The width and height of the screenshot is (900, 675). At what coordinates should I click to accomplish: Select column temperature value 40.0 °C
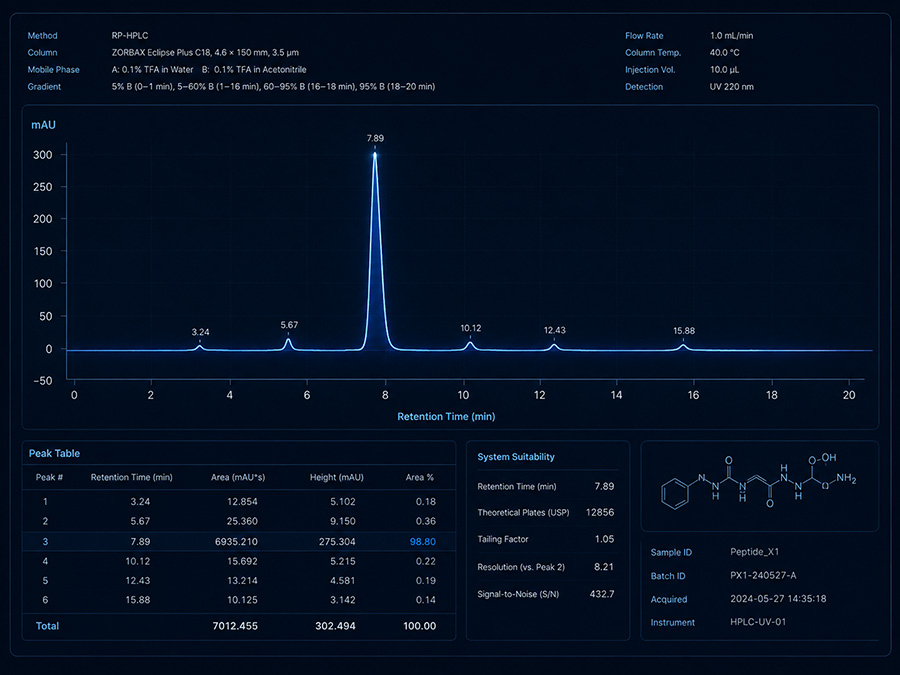pos(724,53)
